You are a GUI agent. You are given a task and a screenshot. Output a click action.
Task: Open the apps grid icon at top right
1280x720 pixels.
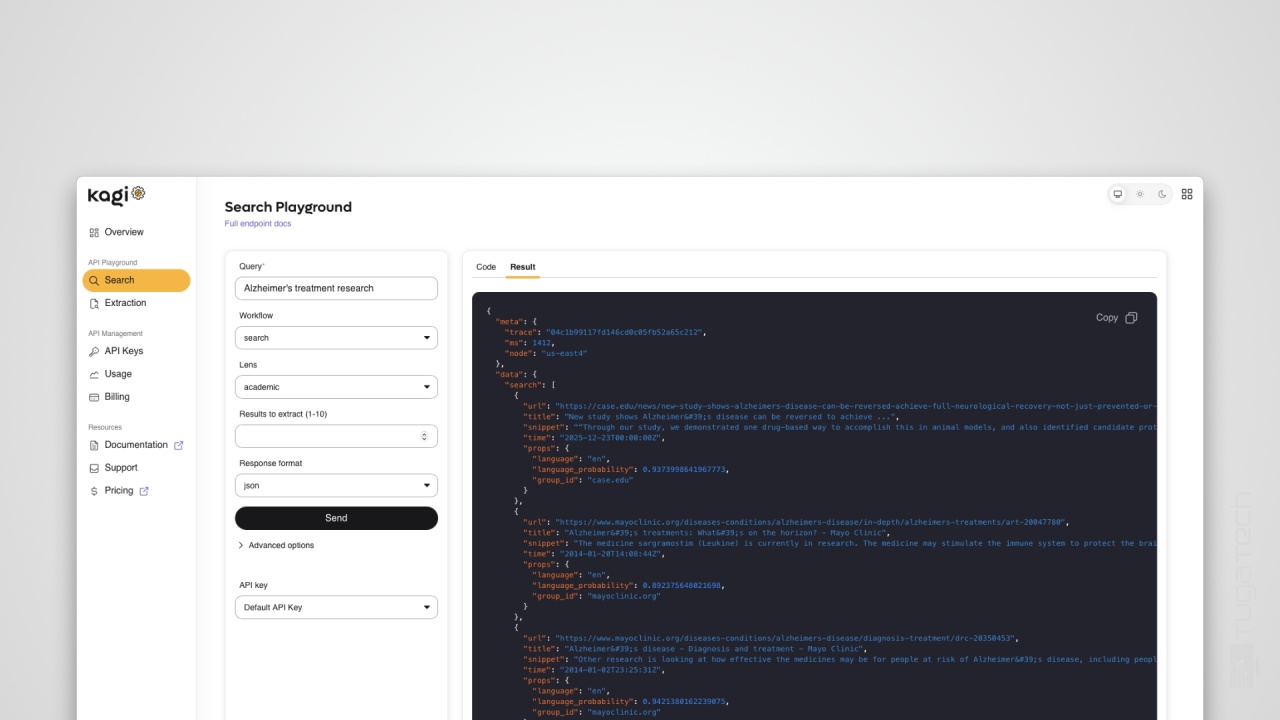pos(1187,194)
